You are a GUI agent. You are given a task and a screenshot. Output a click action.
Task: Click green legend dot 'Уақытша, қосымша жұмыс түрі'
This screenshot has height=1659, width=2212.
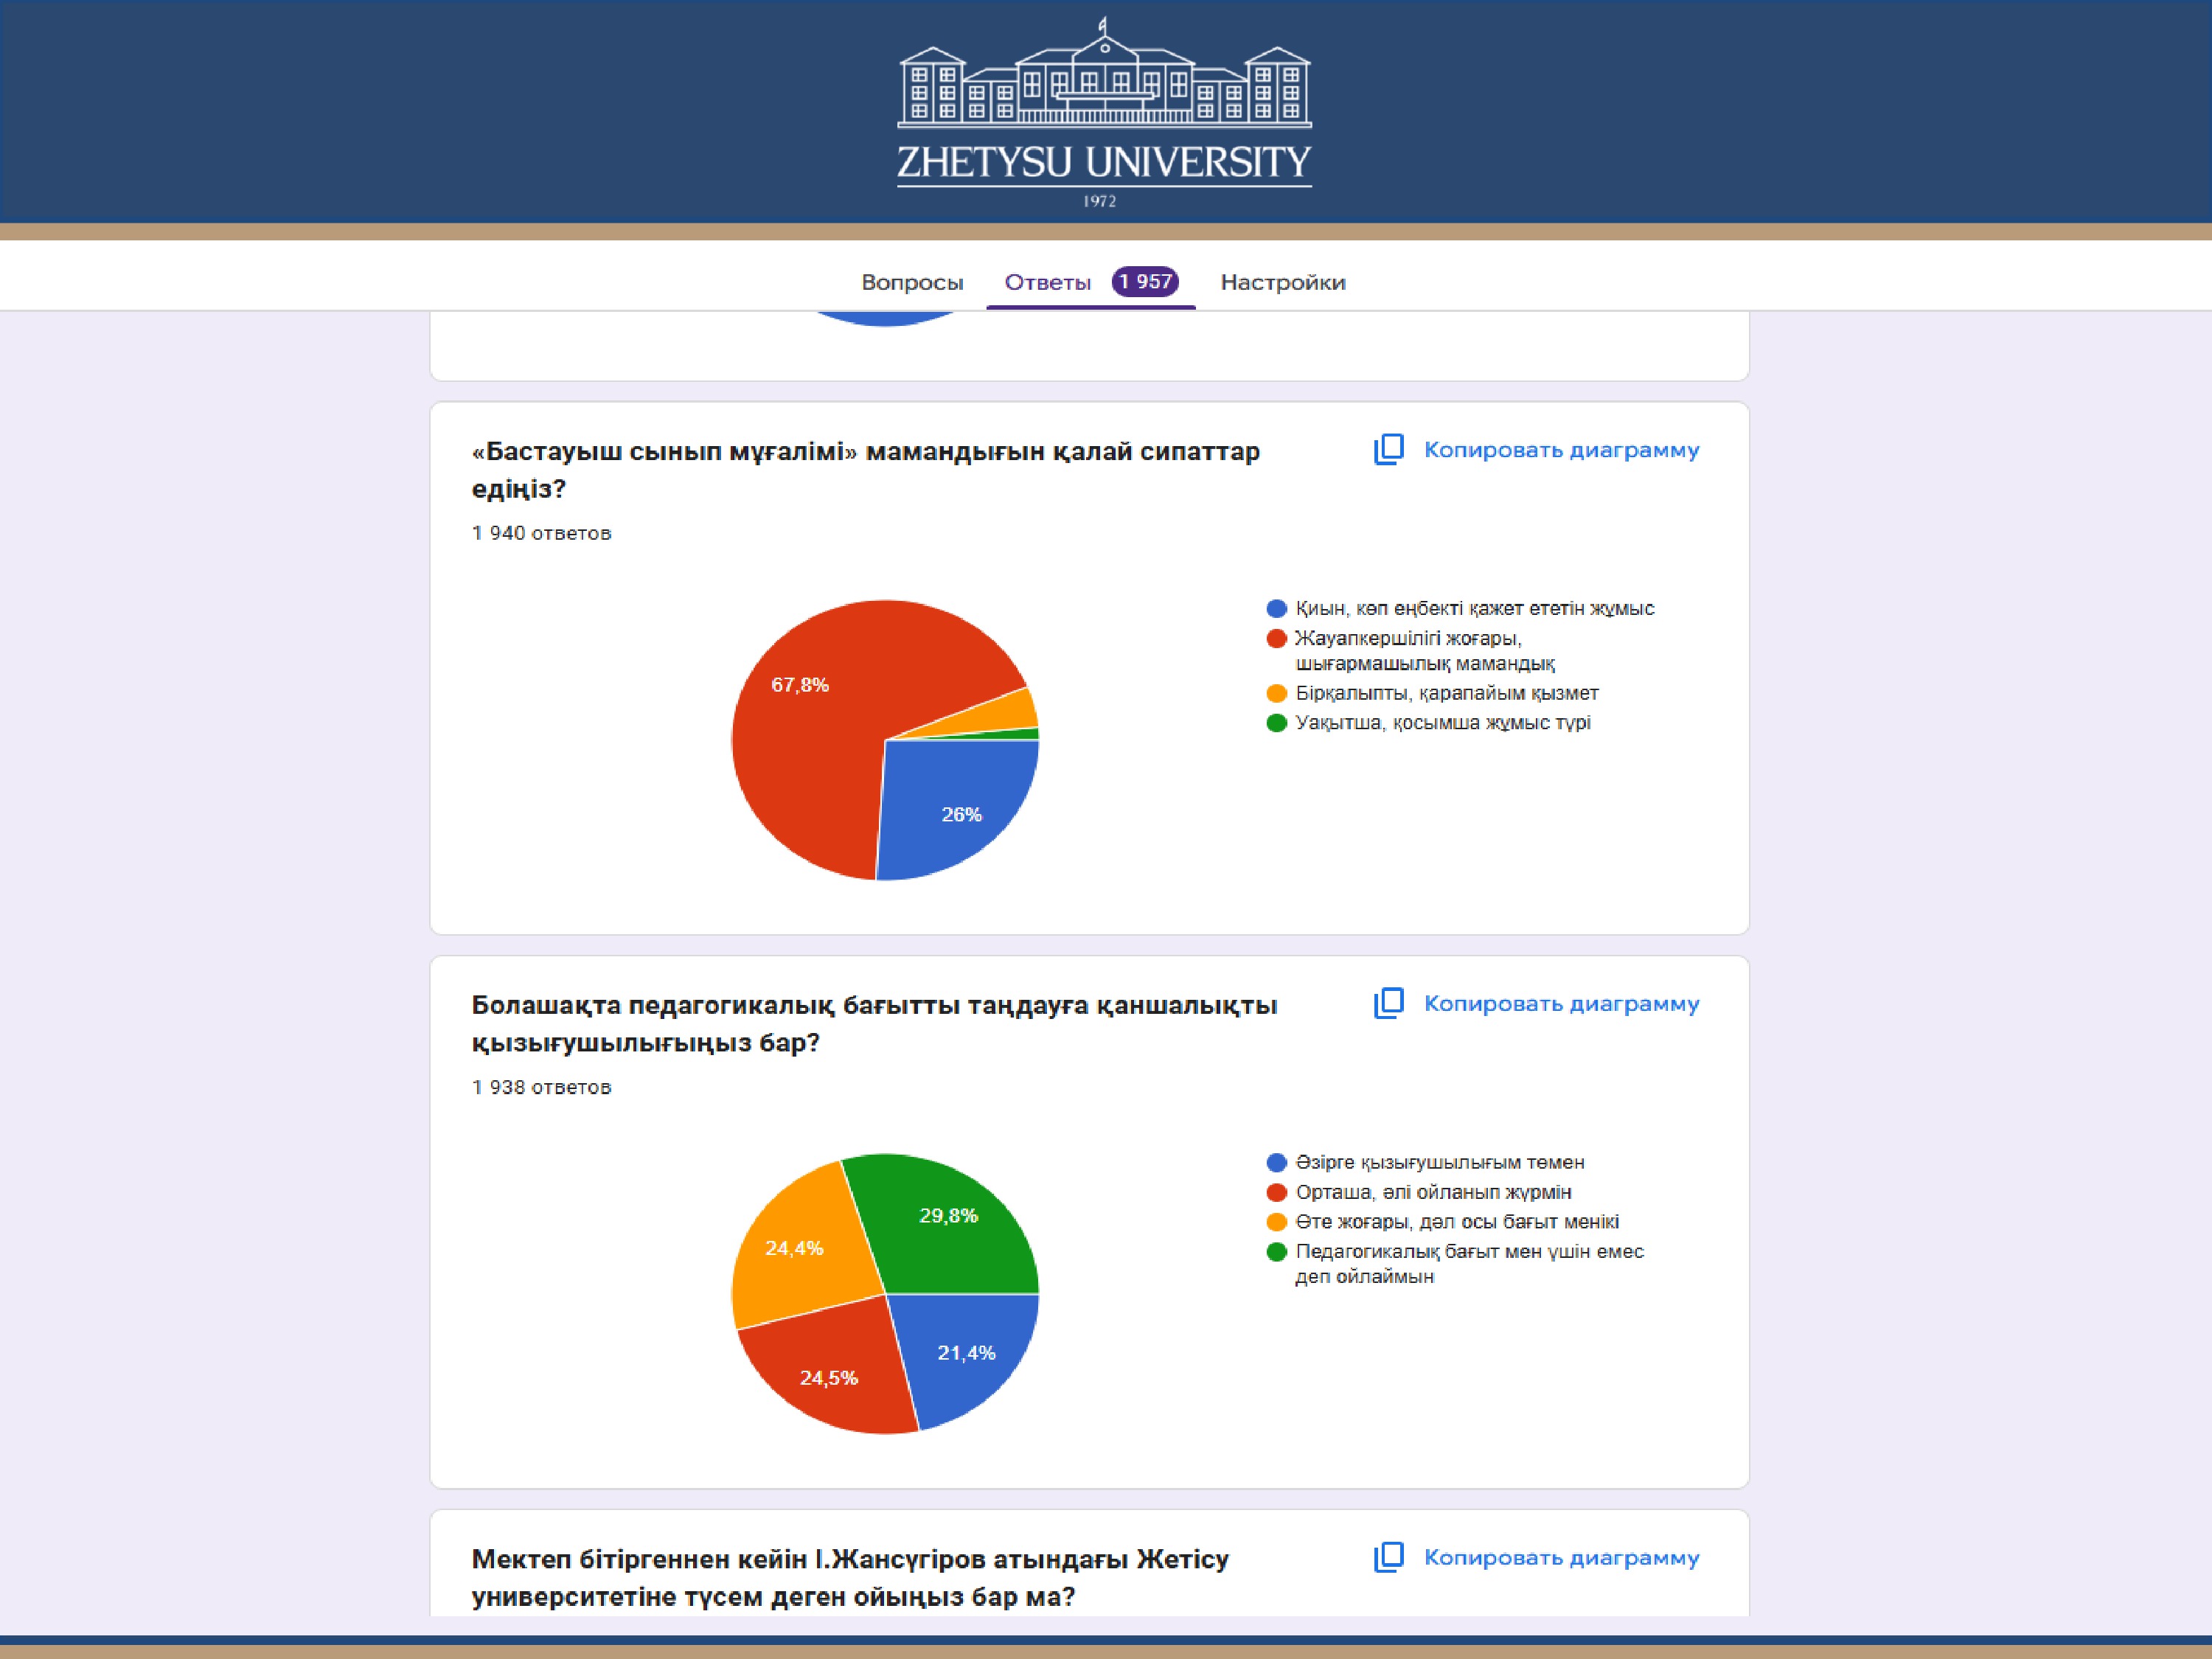tap(1276, 722)
